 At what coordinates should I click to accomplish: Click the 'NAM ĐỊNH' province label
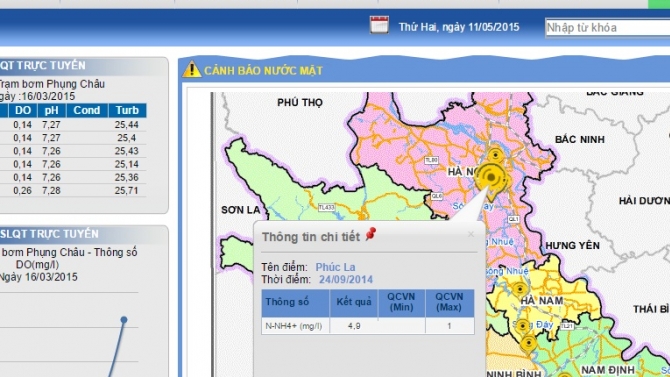tap(608, 370)
